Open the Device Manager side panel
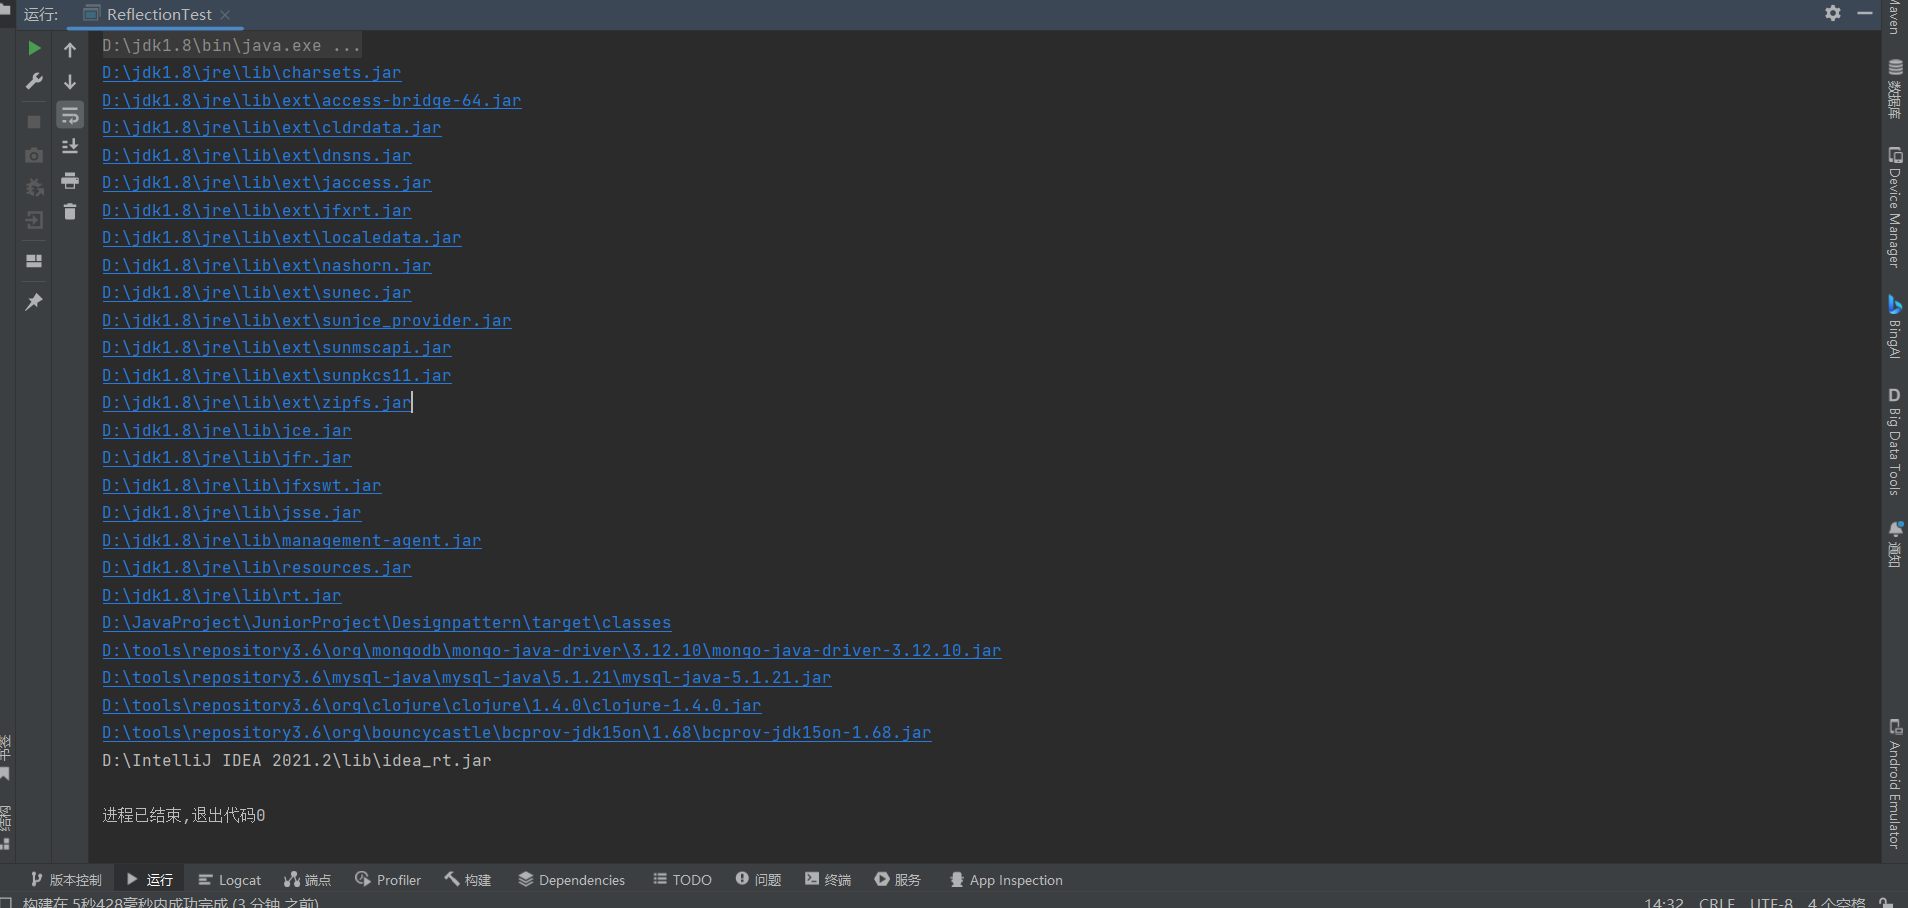The image size is (1908, 908). coord(1894,207)
